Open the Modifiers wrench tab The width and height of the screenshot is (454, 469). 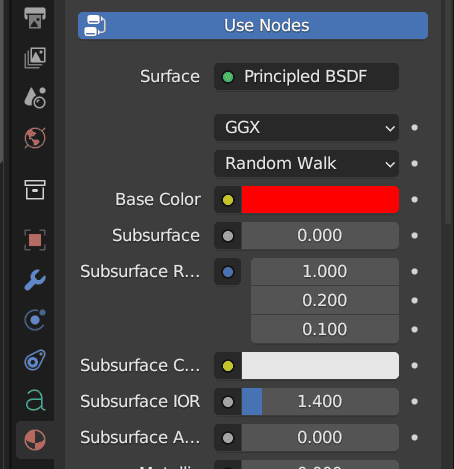point(35,280)
